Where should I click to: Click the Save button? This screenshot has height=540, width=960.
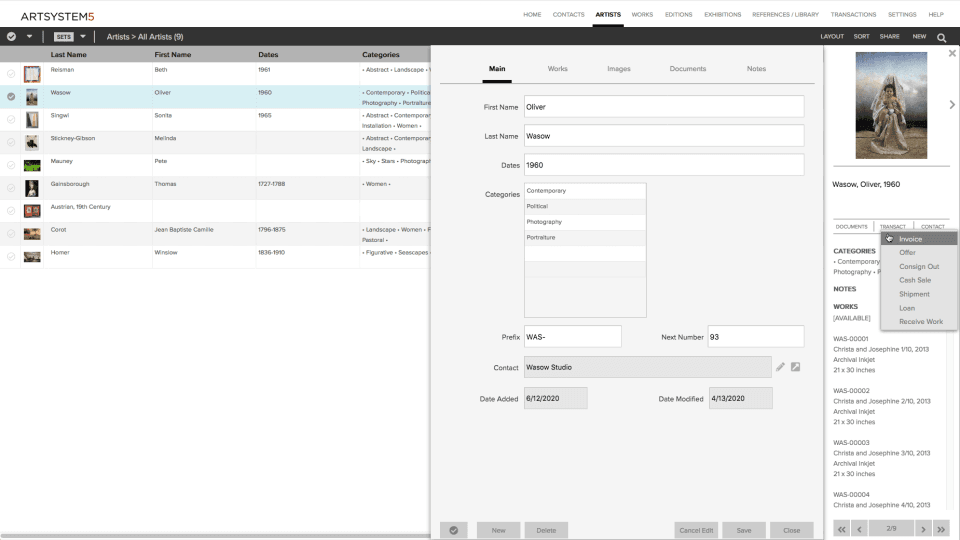744,530
